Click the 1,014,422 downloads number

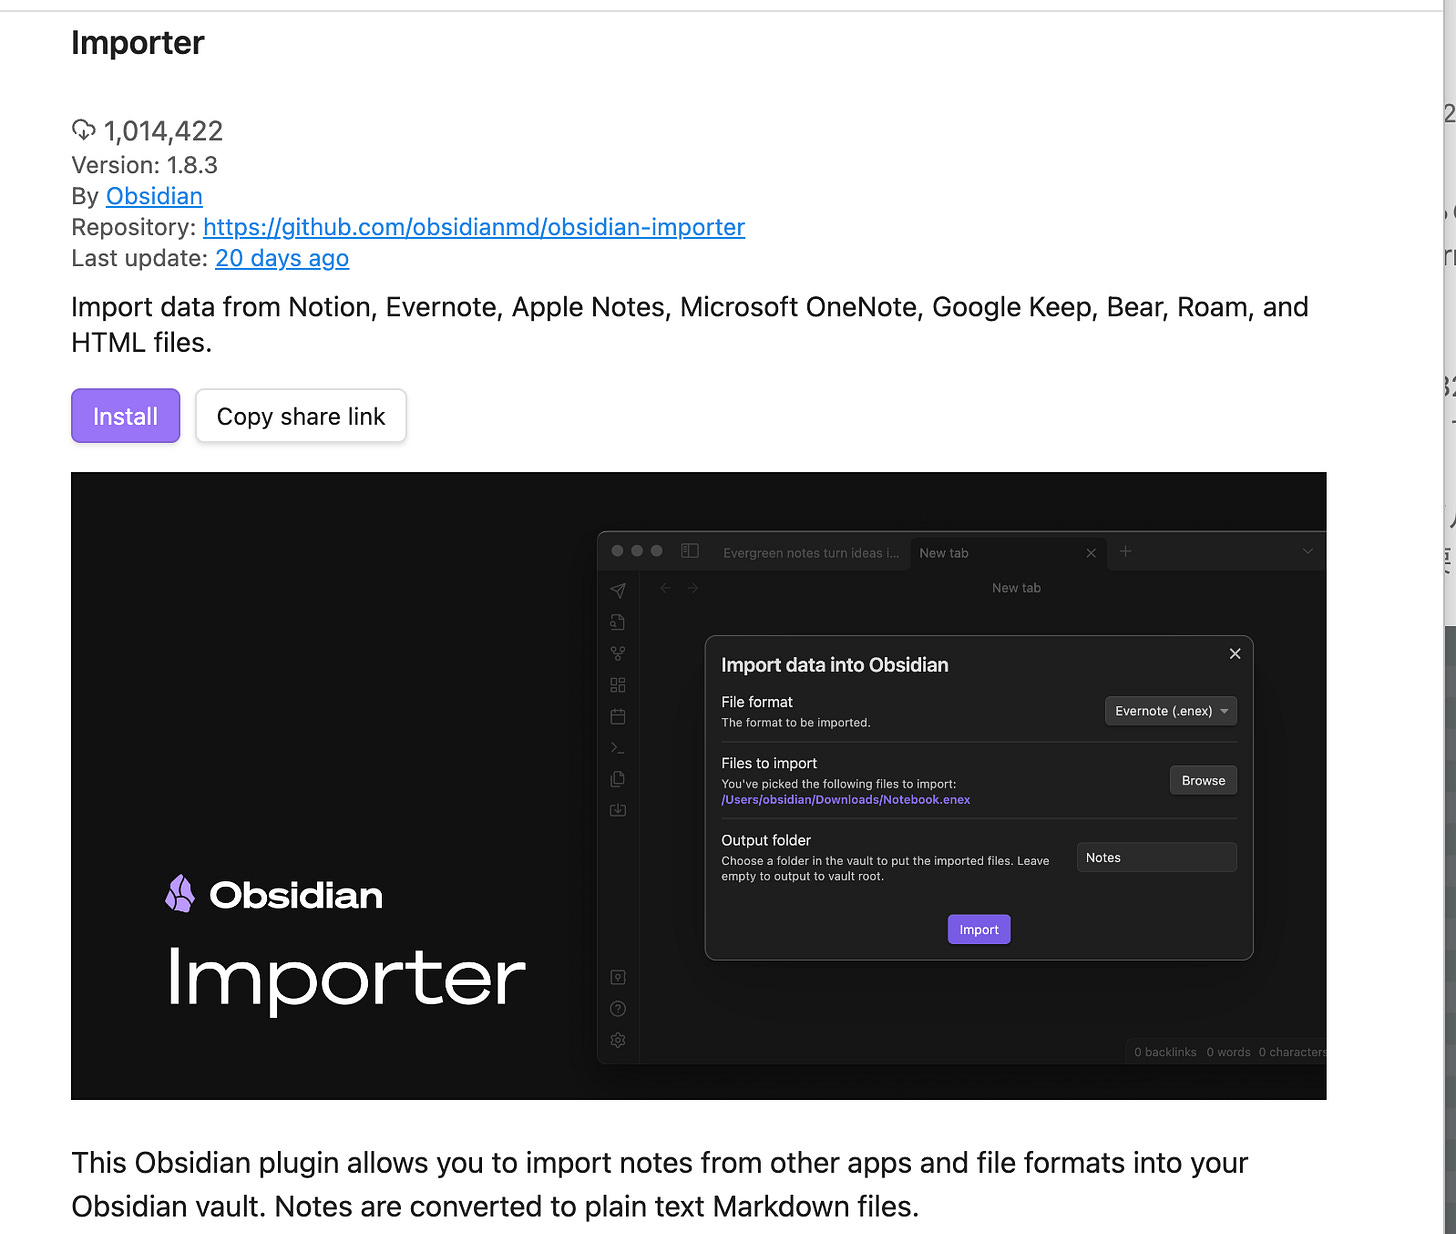click(x=163, y=131)
